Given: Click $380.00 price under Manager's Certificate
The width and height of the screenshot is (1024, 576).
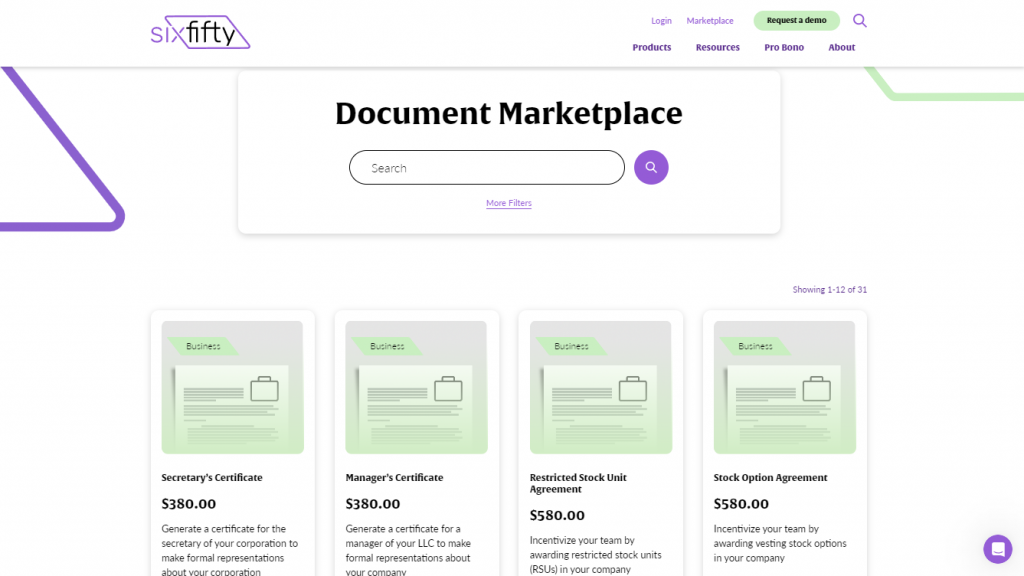Looking at the screenshot, I should point(372,504).
